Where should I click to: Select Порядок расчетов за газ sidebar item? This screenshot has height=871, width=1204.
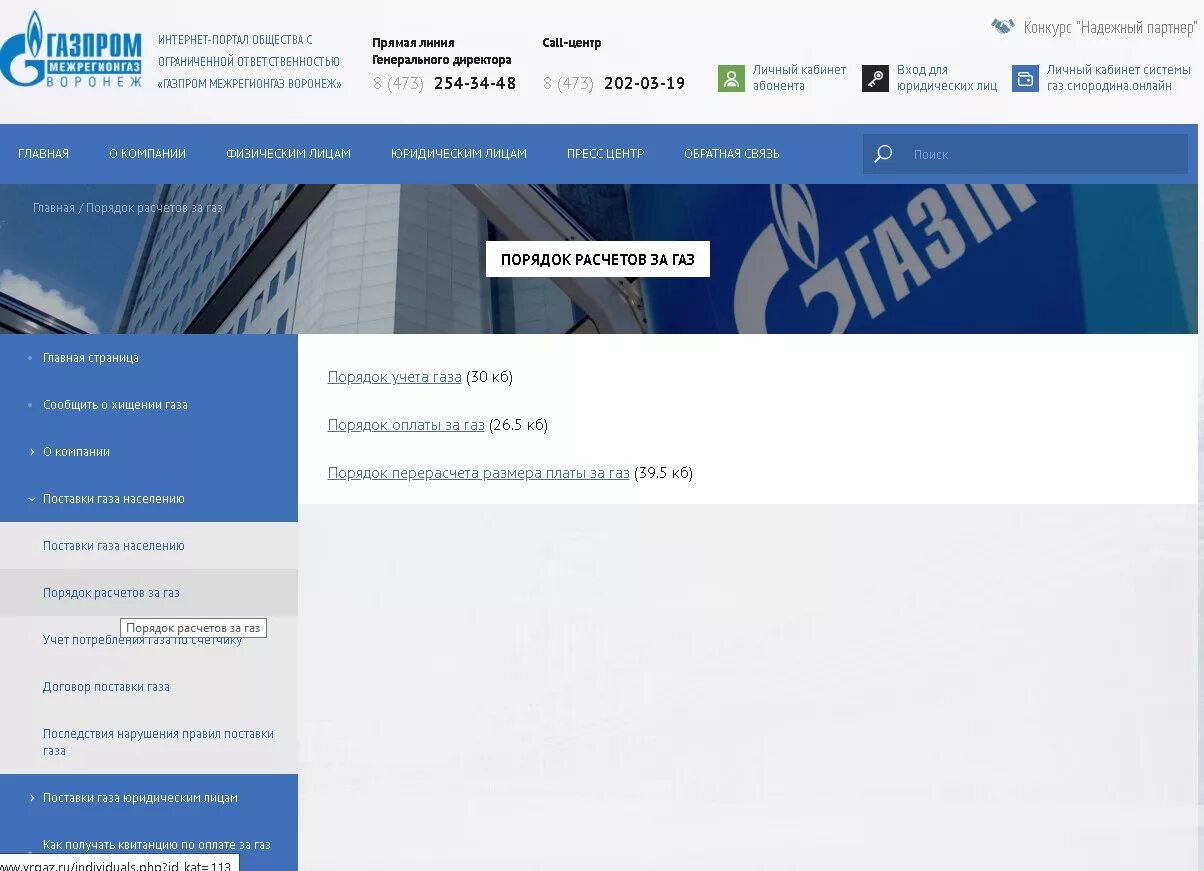[111, 593]
